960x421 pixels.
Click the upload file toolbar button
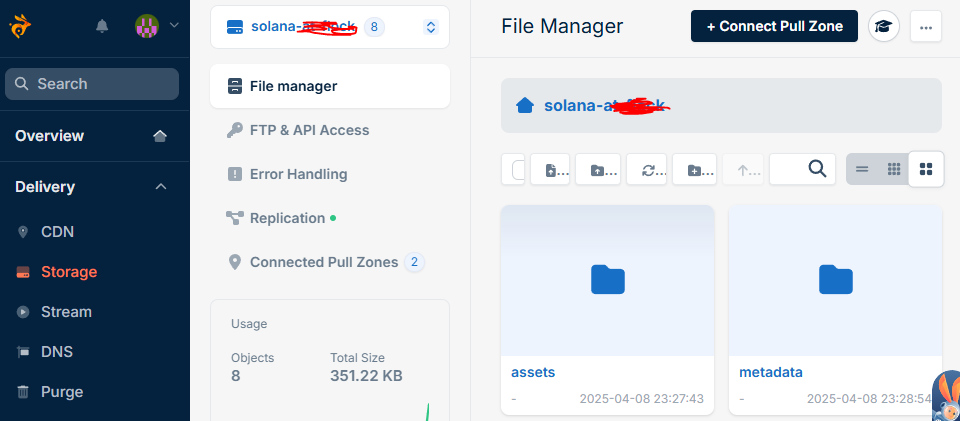550,170
